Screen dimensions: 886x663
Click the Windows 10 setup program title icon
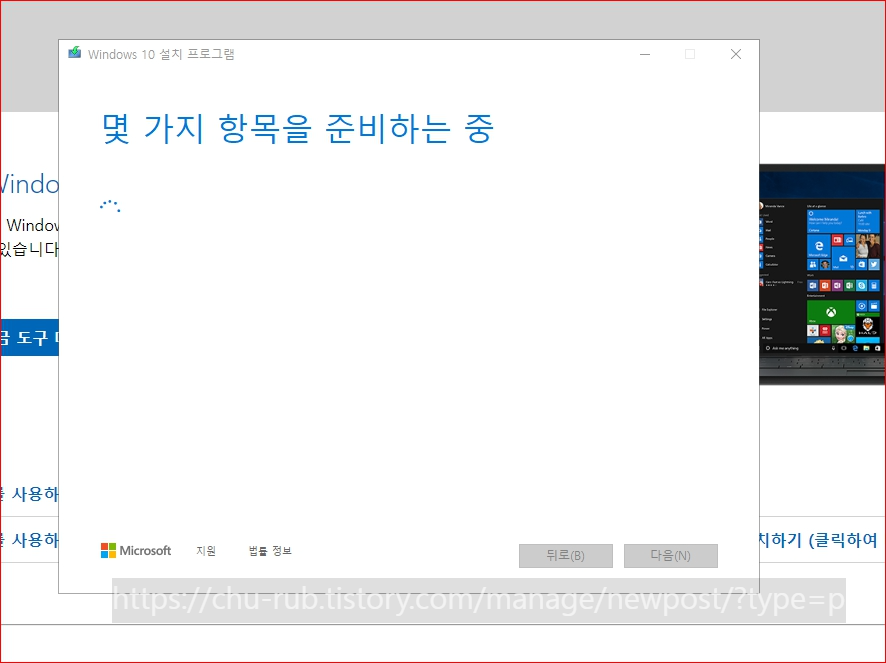75,53
